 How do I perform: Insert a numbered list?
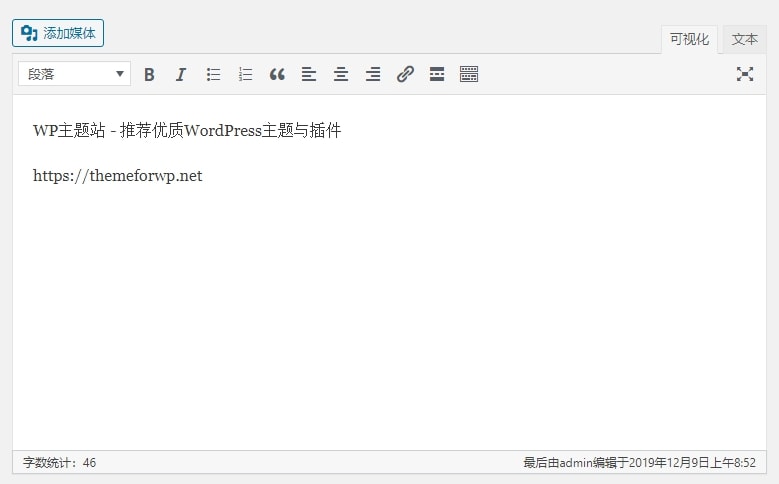click(245, 74)
